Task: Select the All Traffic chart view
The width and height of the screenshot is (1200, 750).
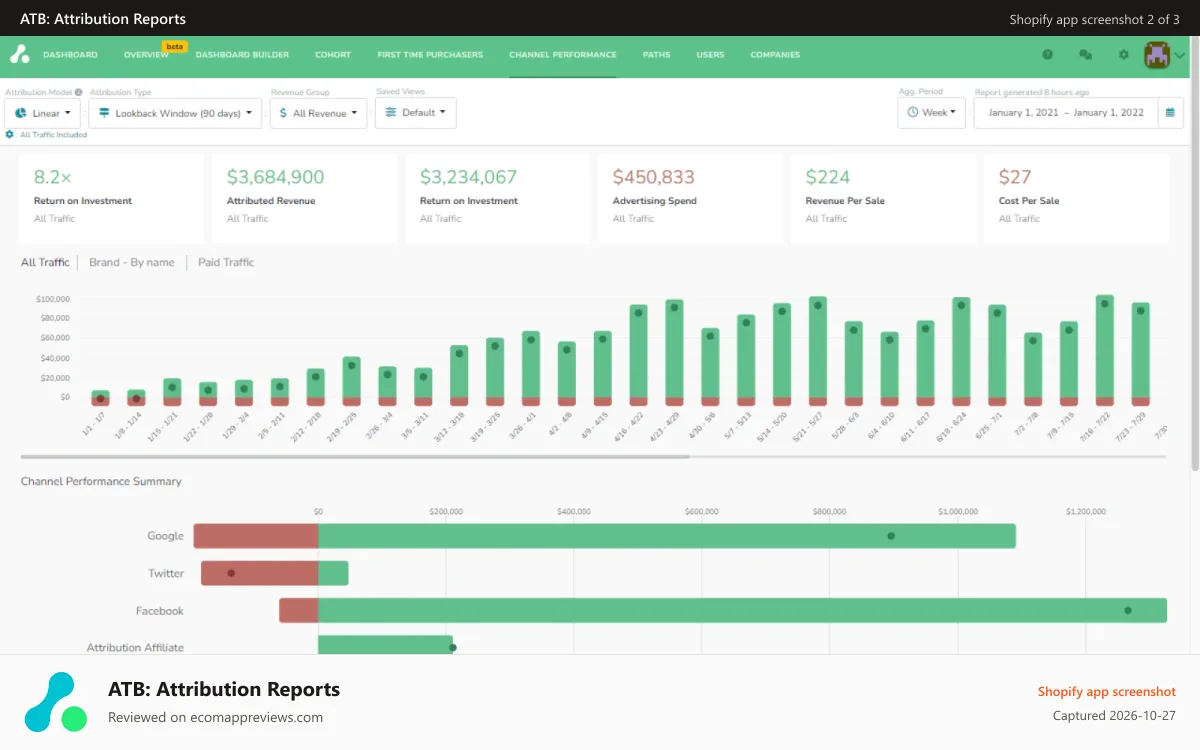Action: [45, 262]
